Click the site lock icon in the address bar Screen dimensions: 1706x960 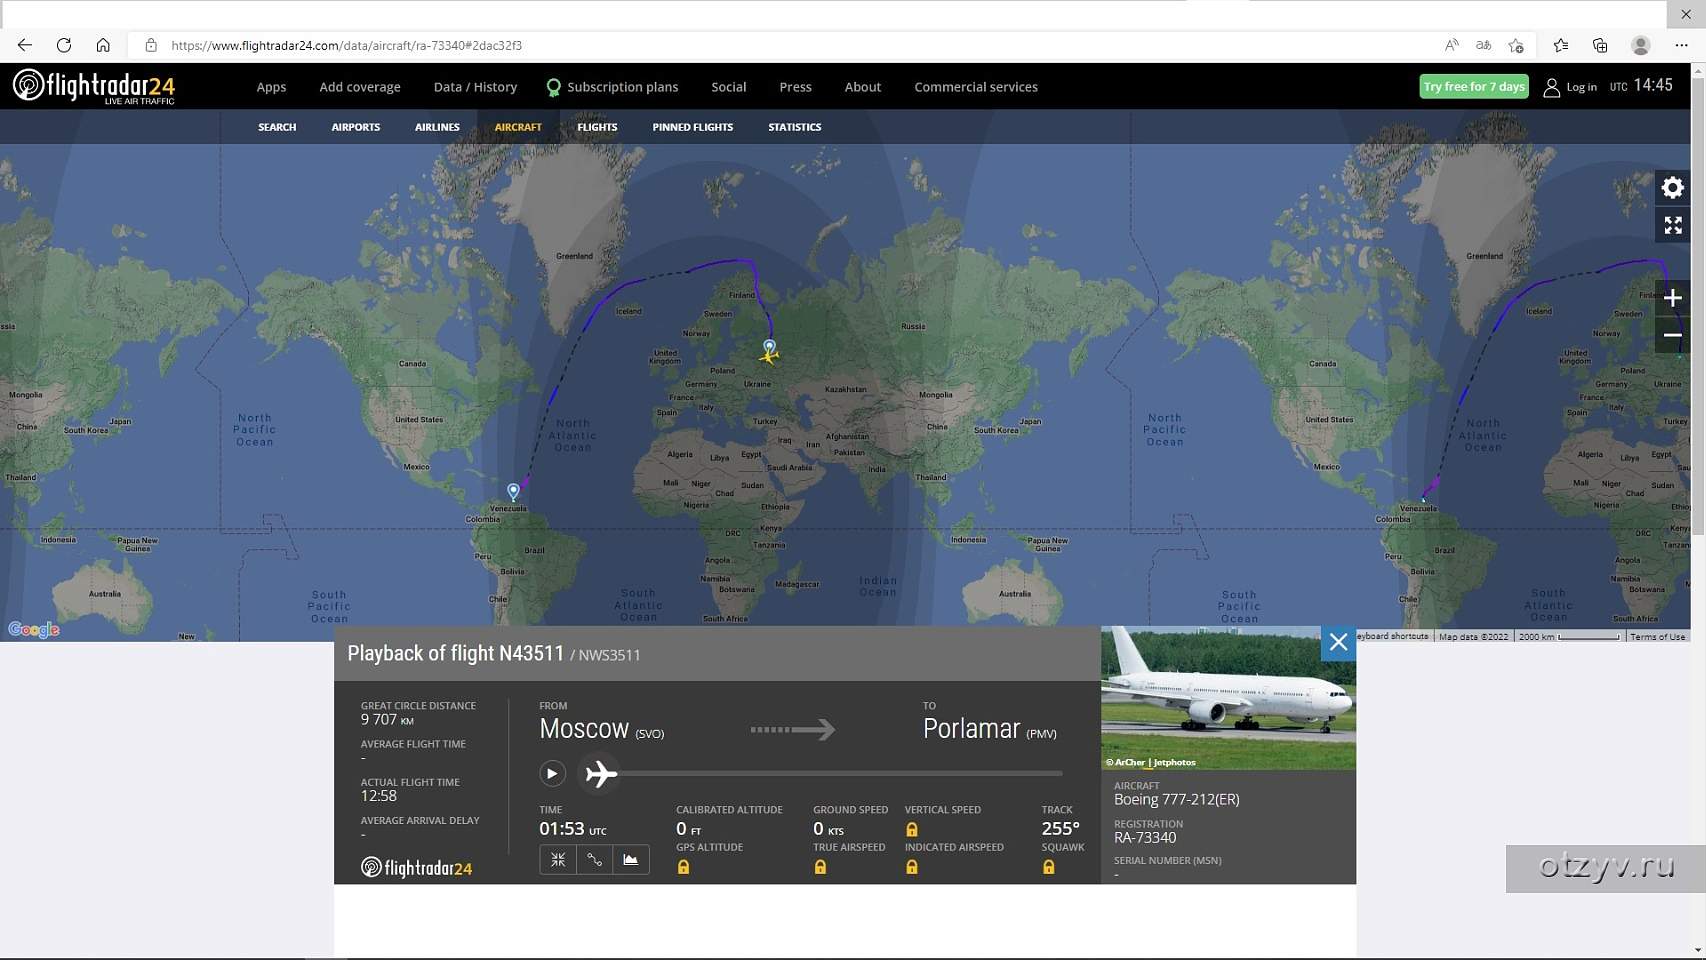click(x=151, y=45)
